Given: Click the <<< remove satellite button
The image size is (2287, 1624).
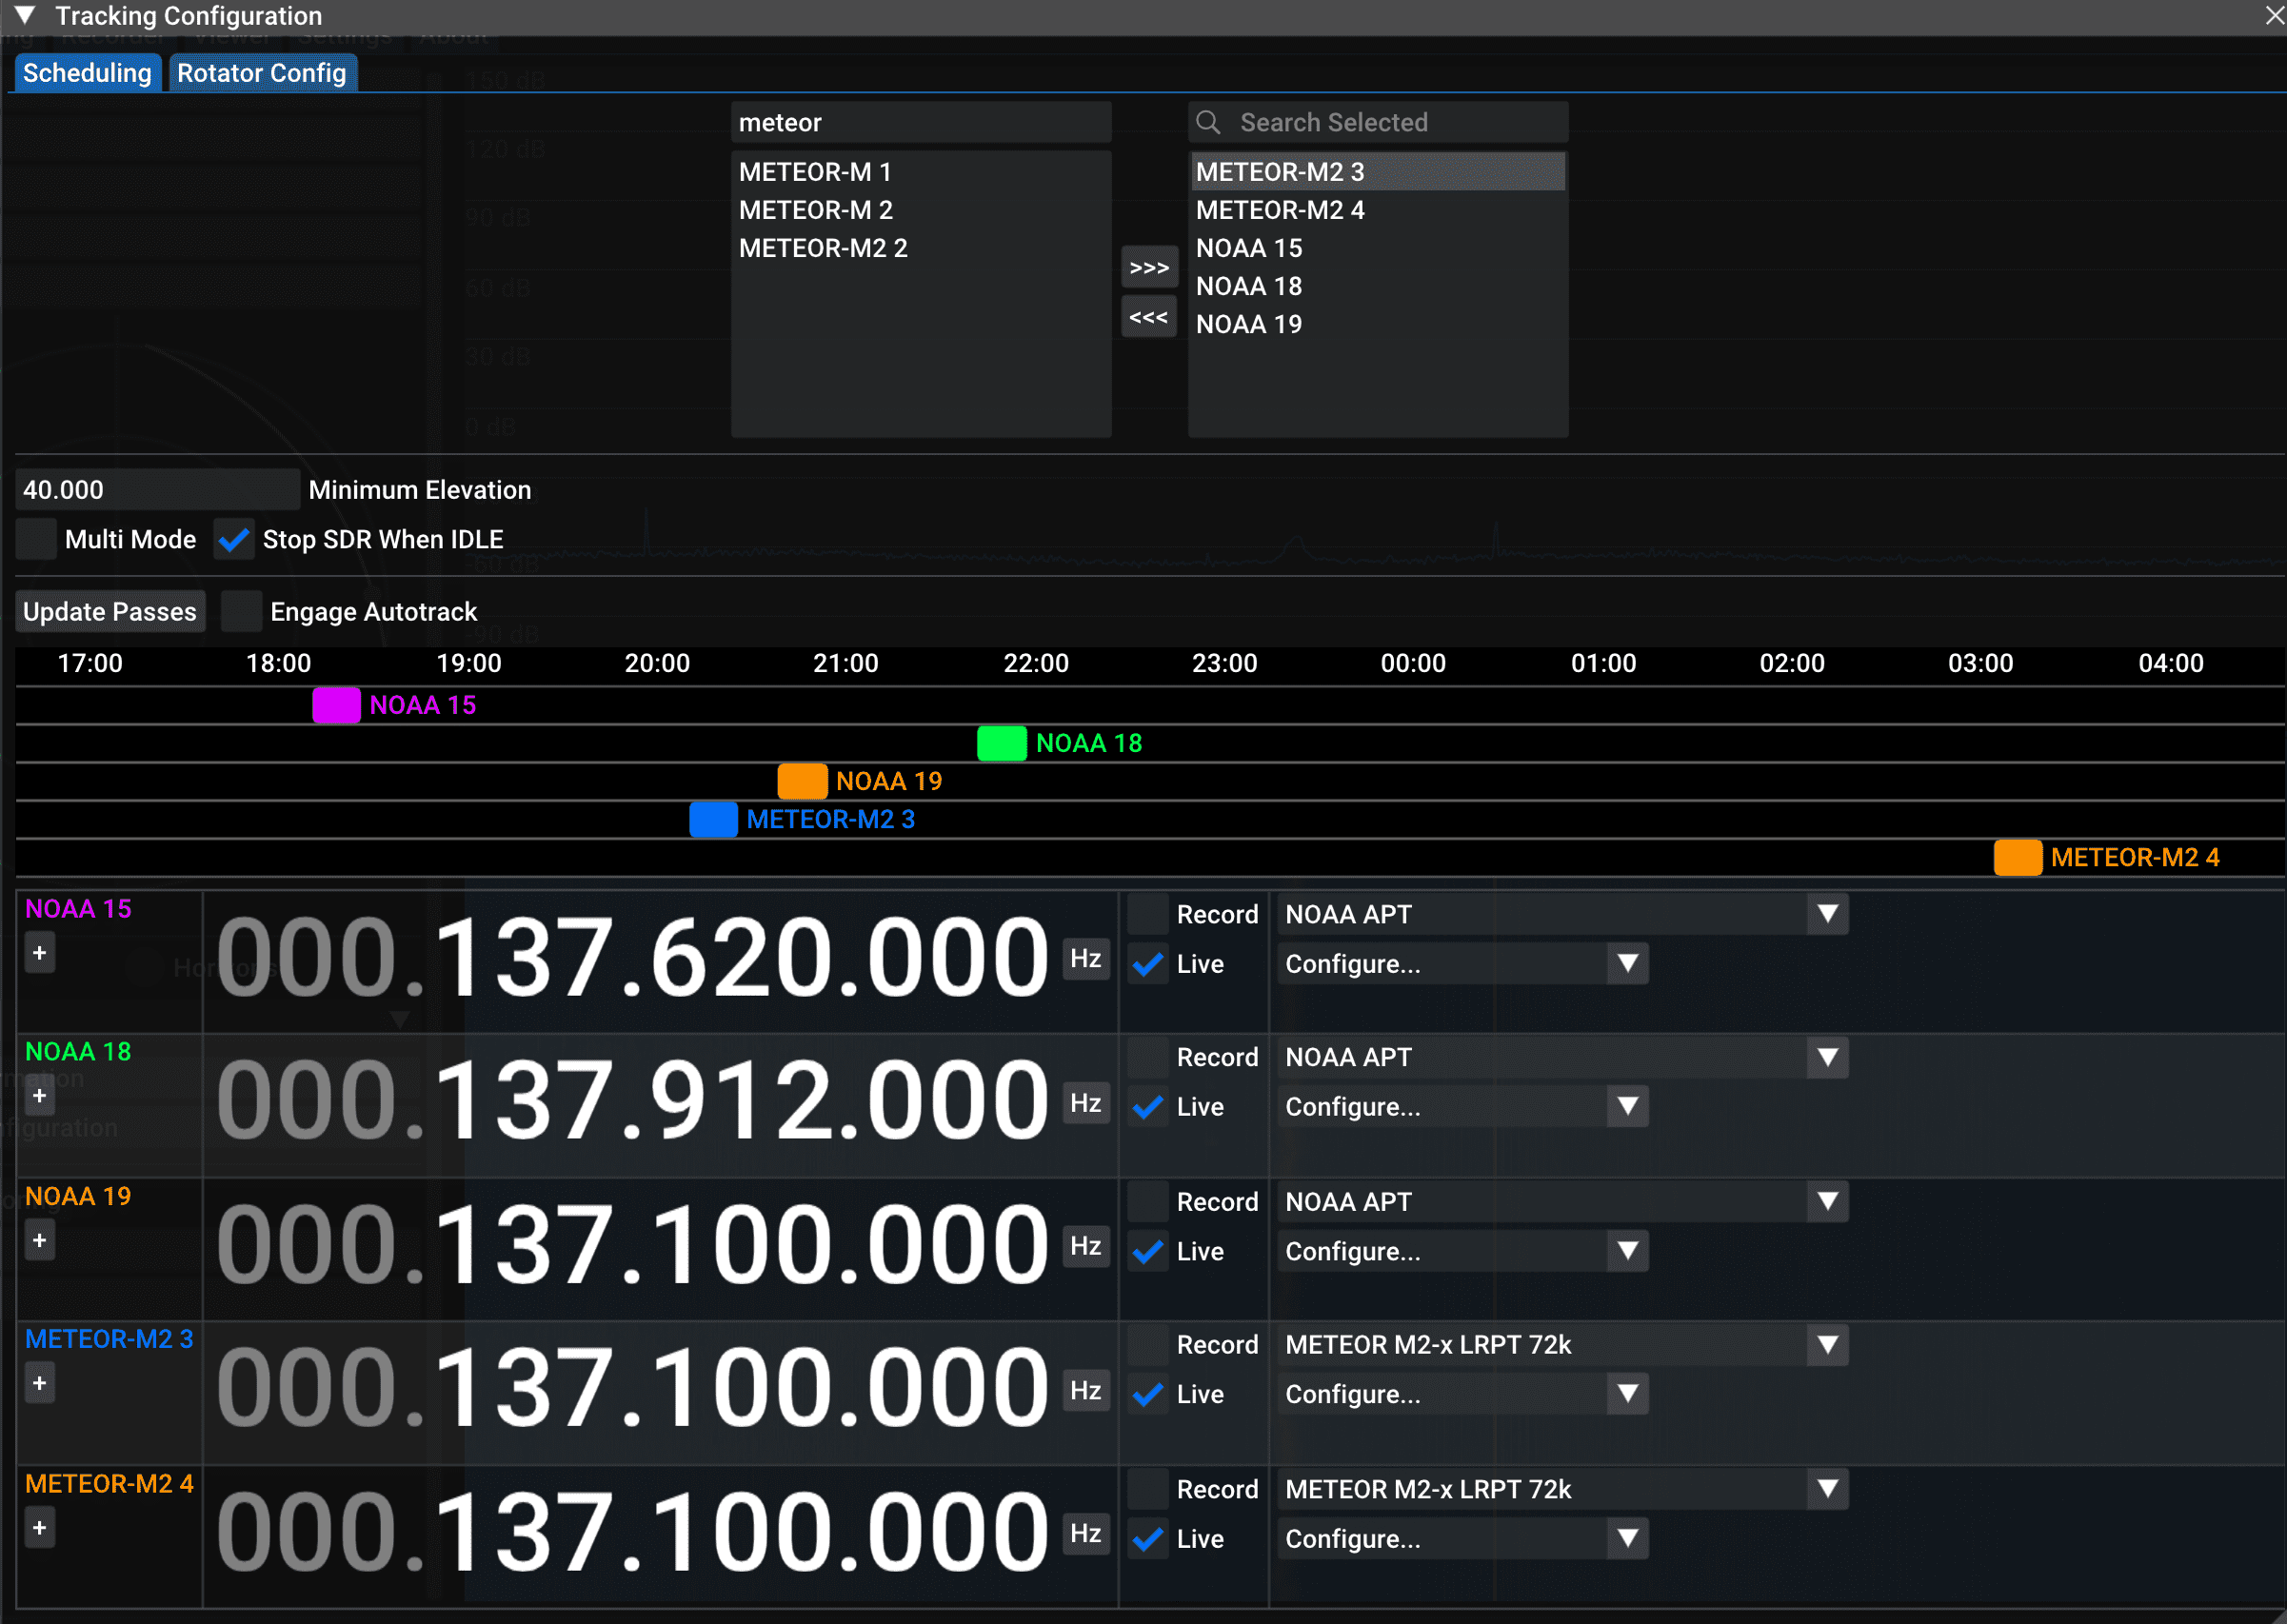Looking at the screenshot, I should click(x=1149, y=317).
